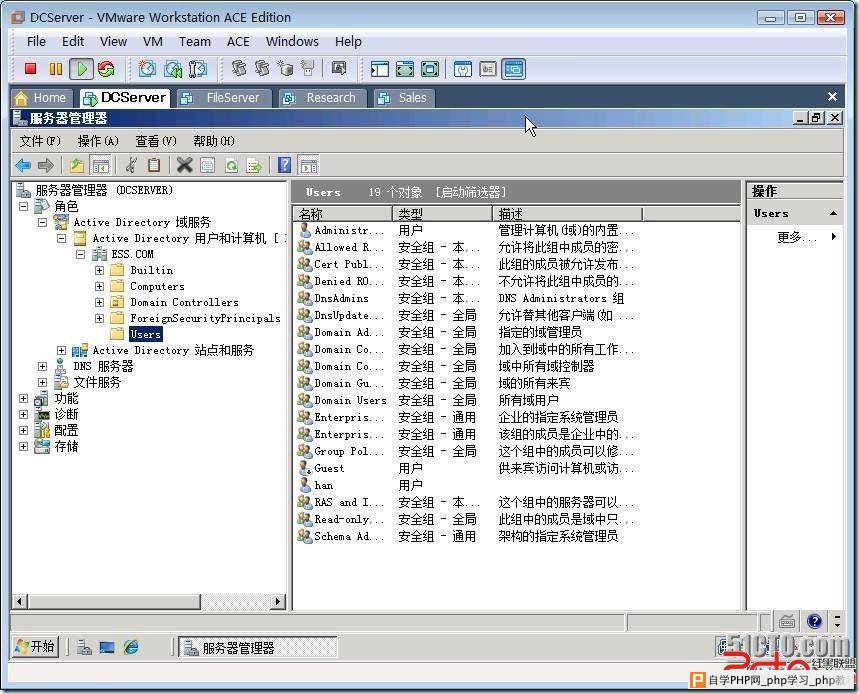
Task: Click the refresh toolbar icon
Action: pyautogui.click(x=232, y=165)
